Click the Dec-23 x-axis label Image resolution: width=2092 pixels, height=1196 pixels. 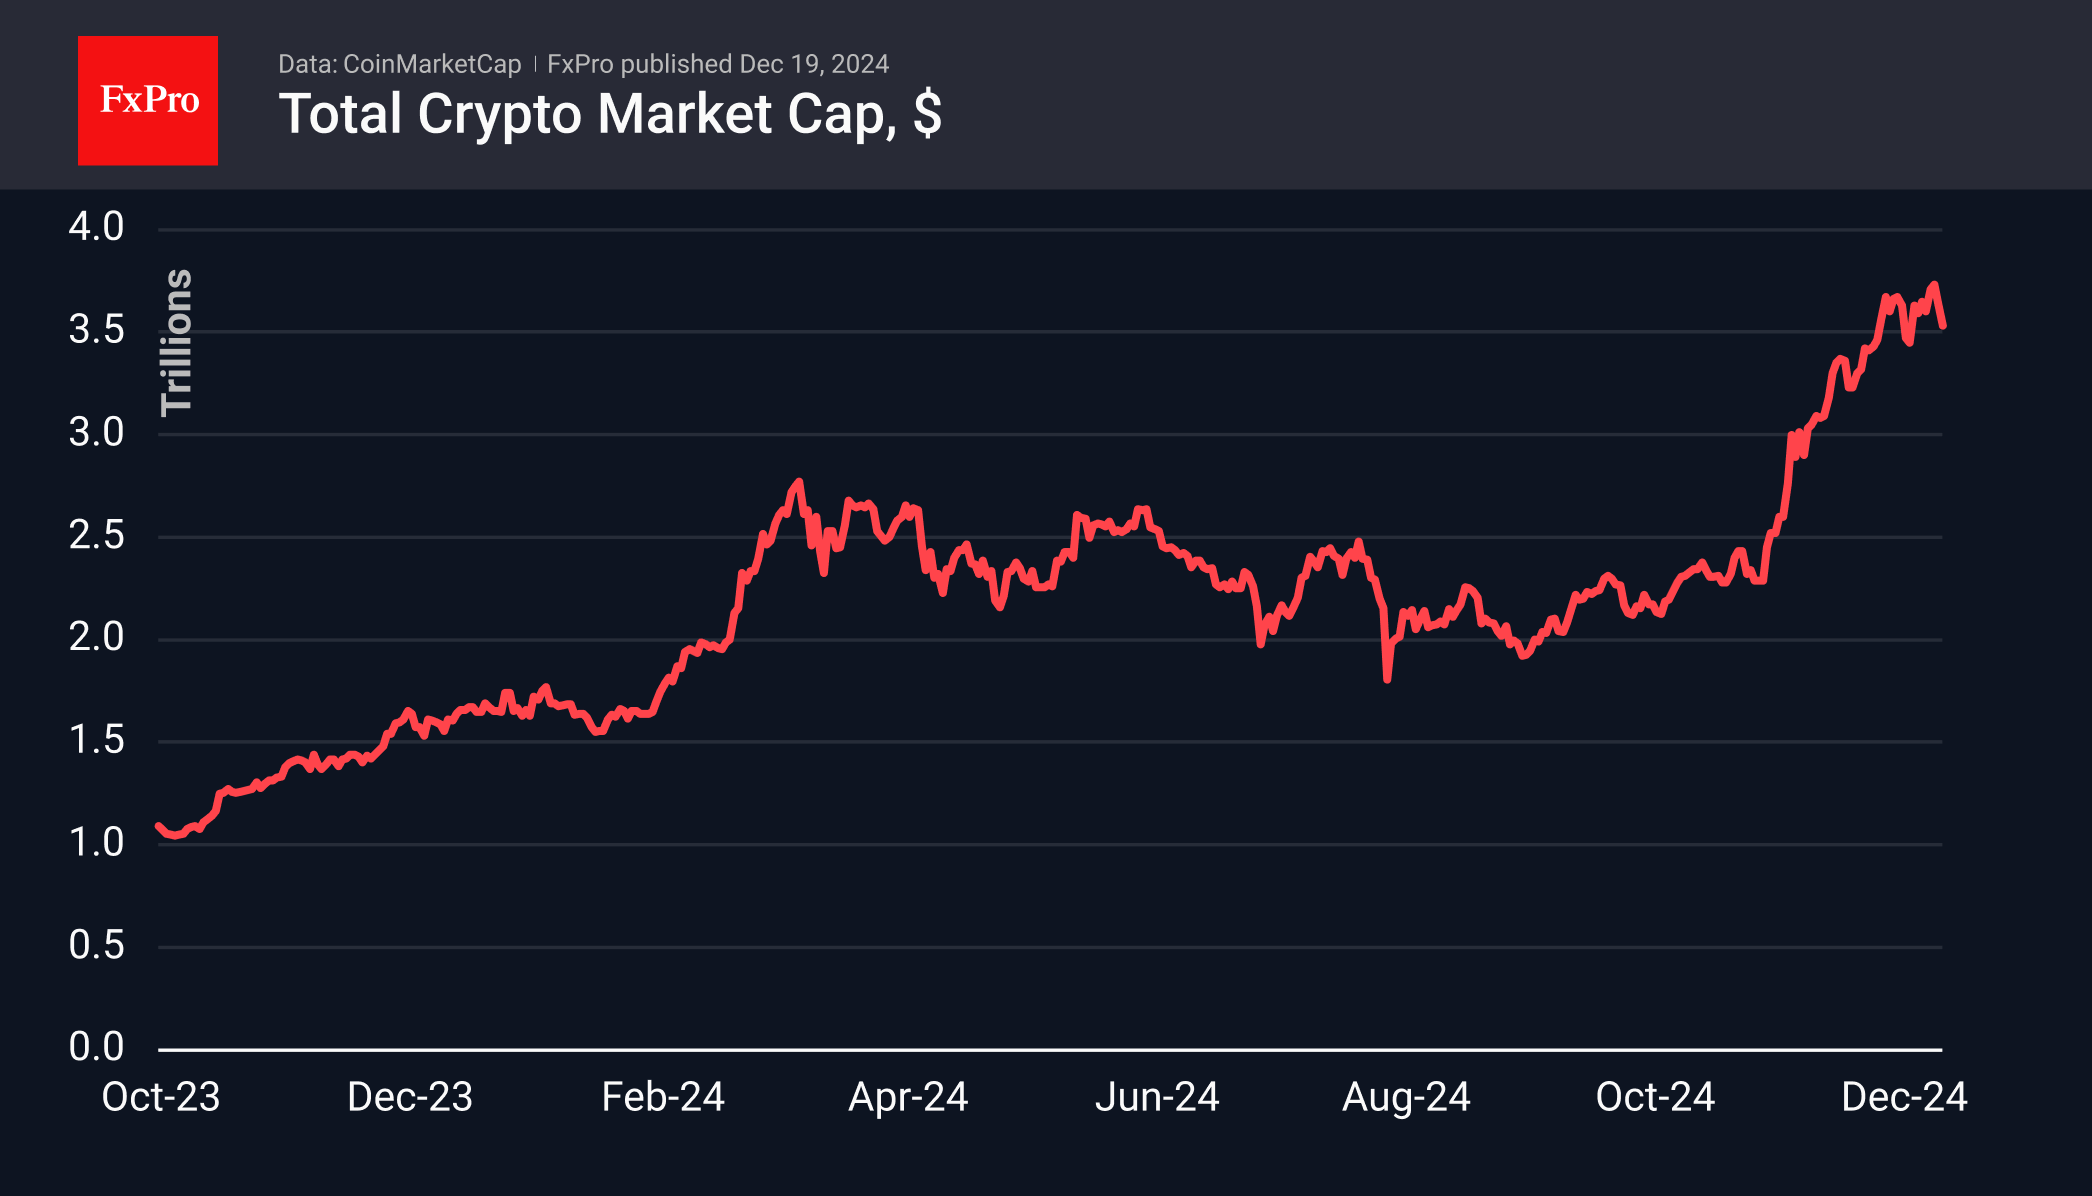(410, 1097)
